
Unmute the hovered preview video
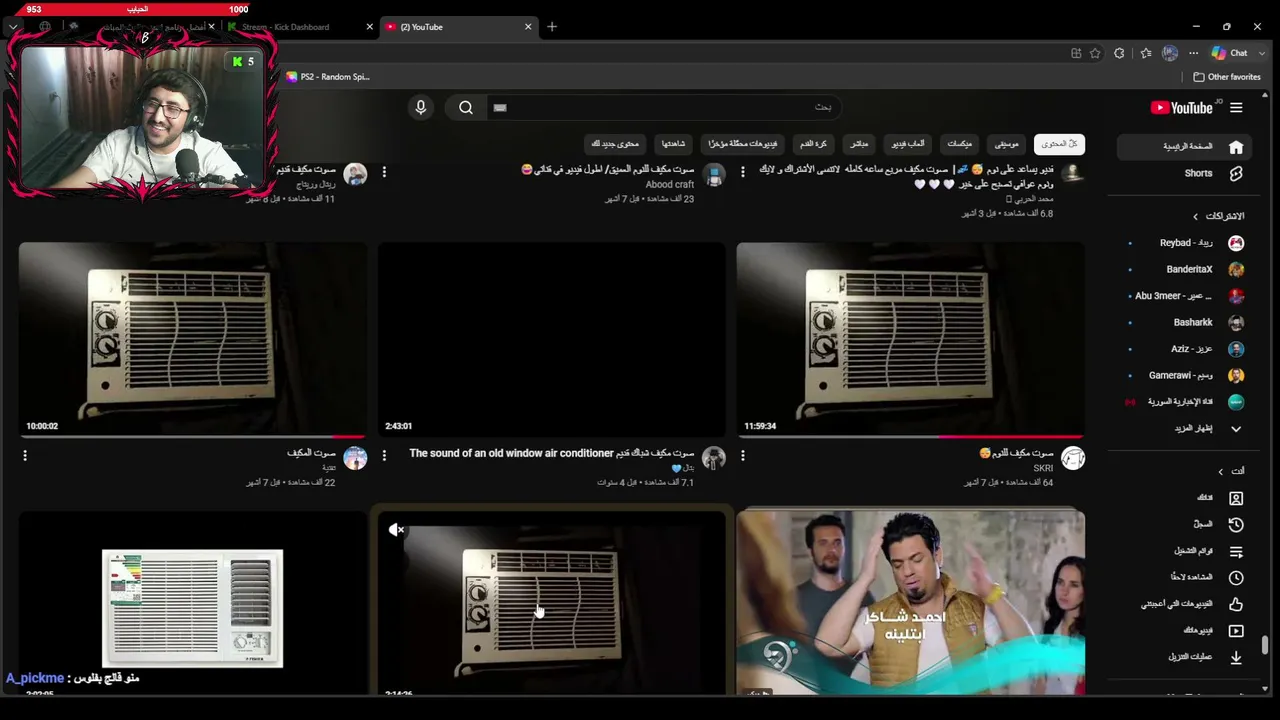click(x=397, y=530)
